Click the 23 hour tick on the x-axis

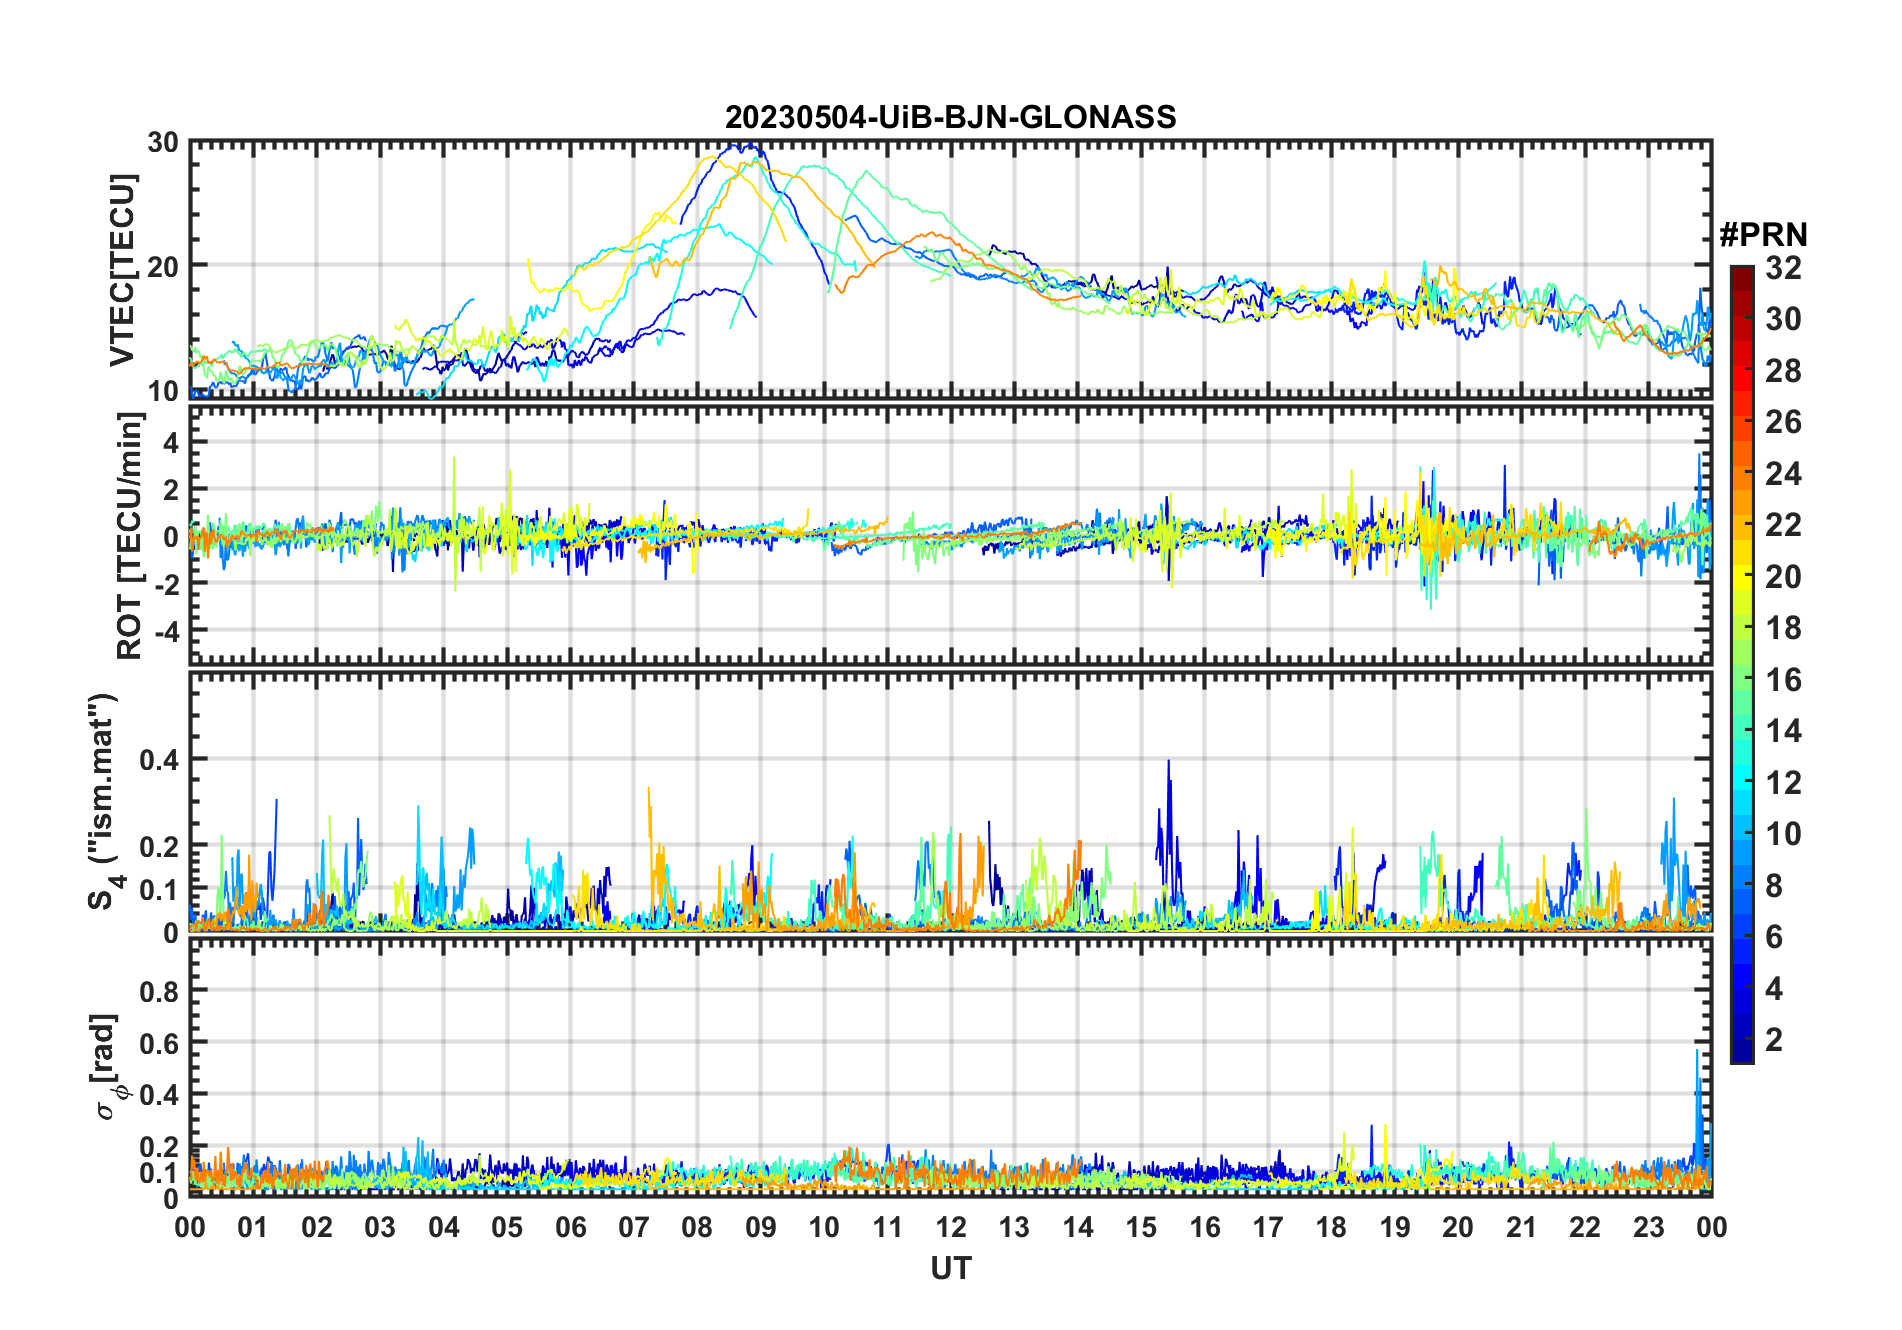tap(1648, 1227)
